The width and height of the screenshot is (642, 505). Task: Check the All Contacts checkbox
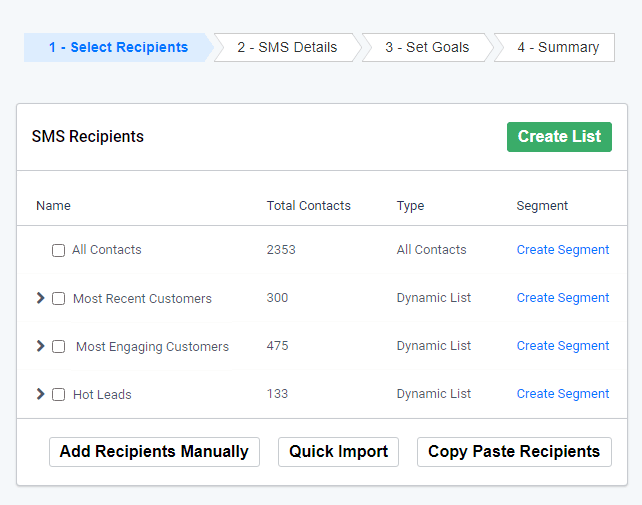coord(59,250)
